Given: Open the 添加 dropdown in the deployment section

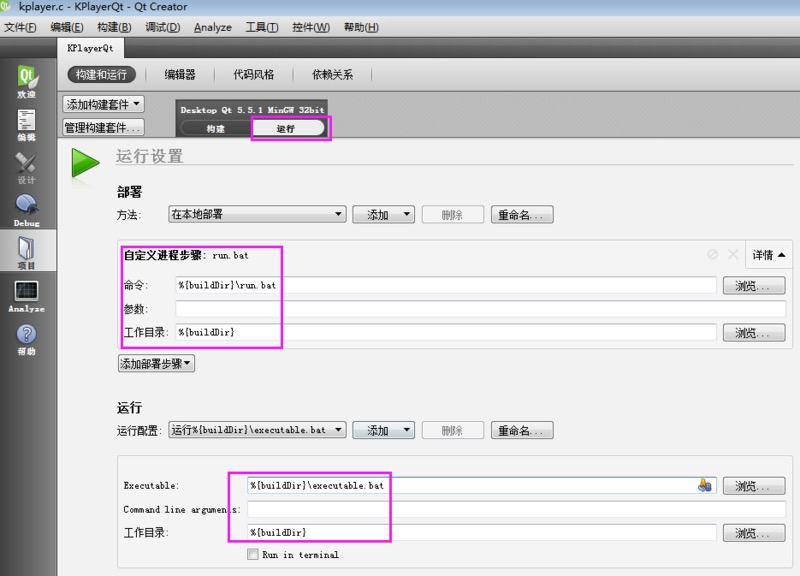Looking at the screenshot, I should 384,215.
